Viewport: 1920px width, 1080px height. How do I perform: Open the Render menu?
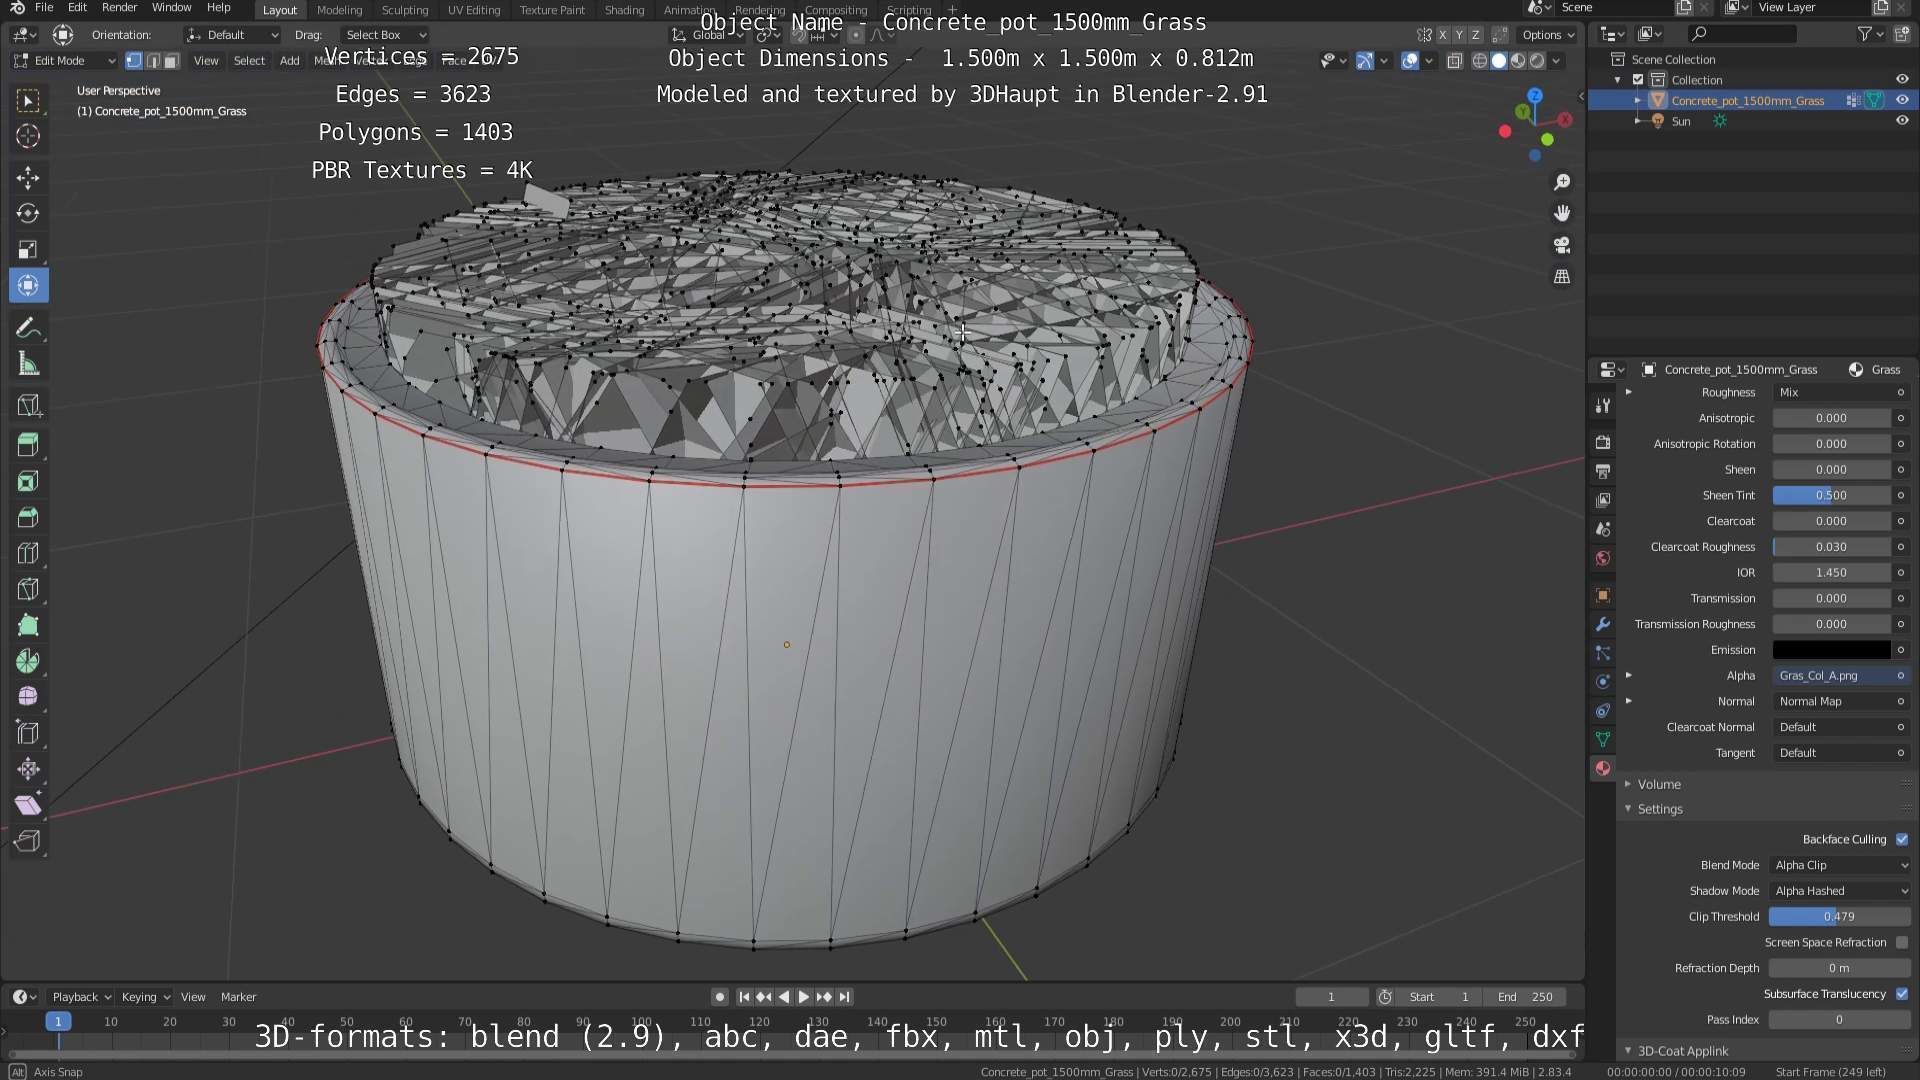tap(119, 8)
